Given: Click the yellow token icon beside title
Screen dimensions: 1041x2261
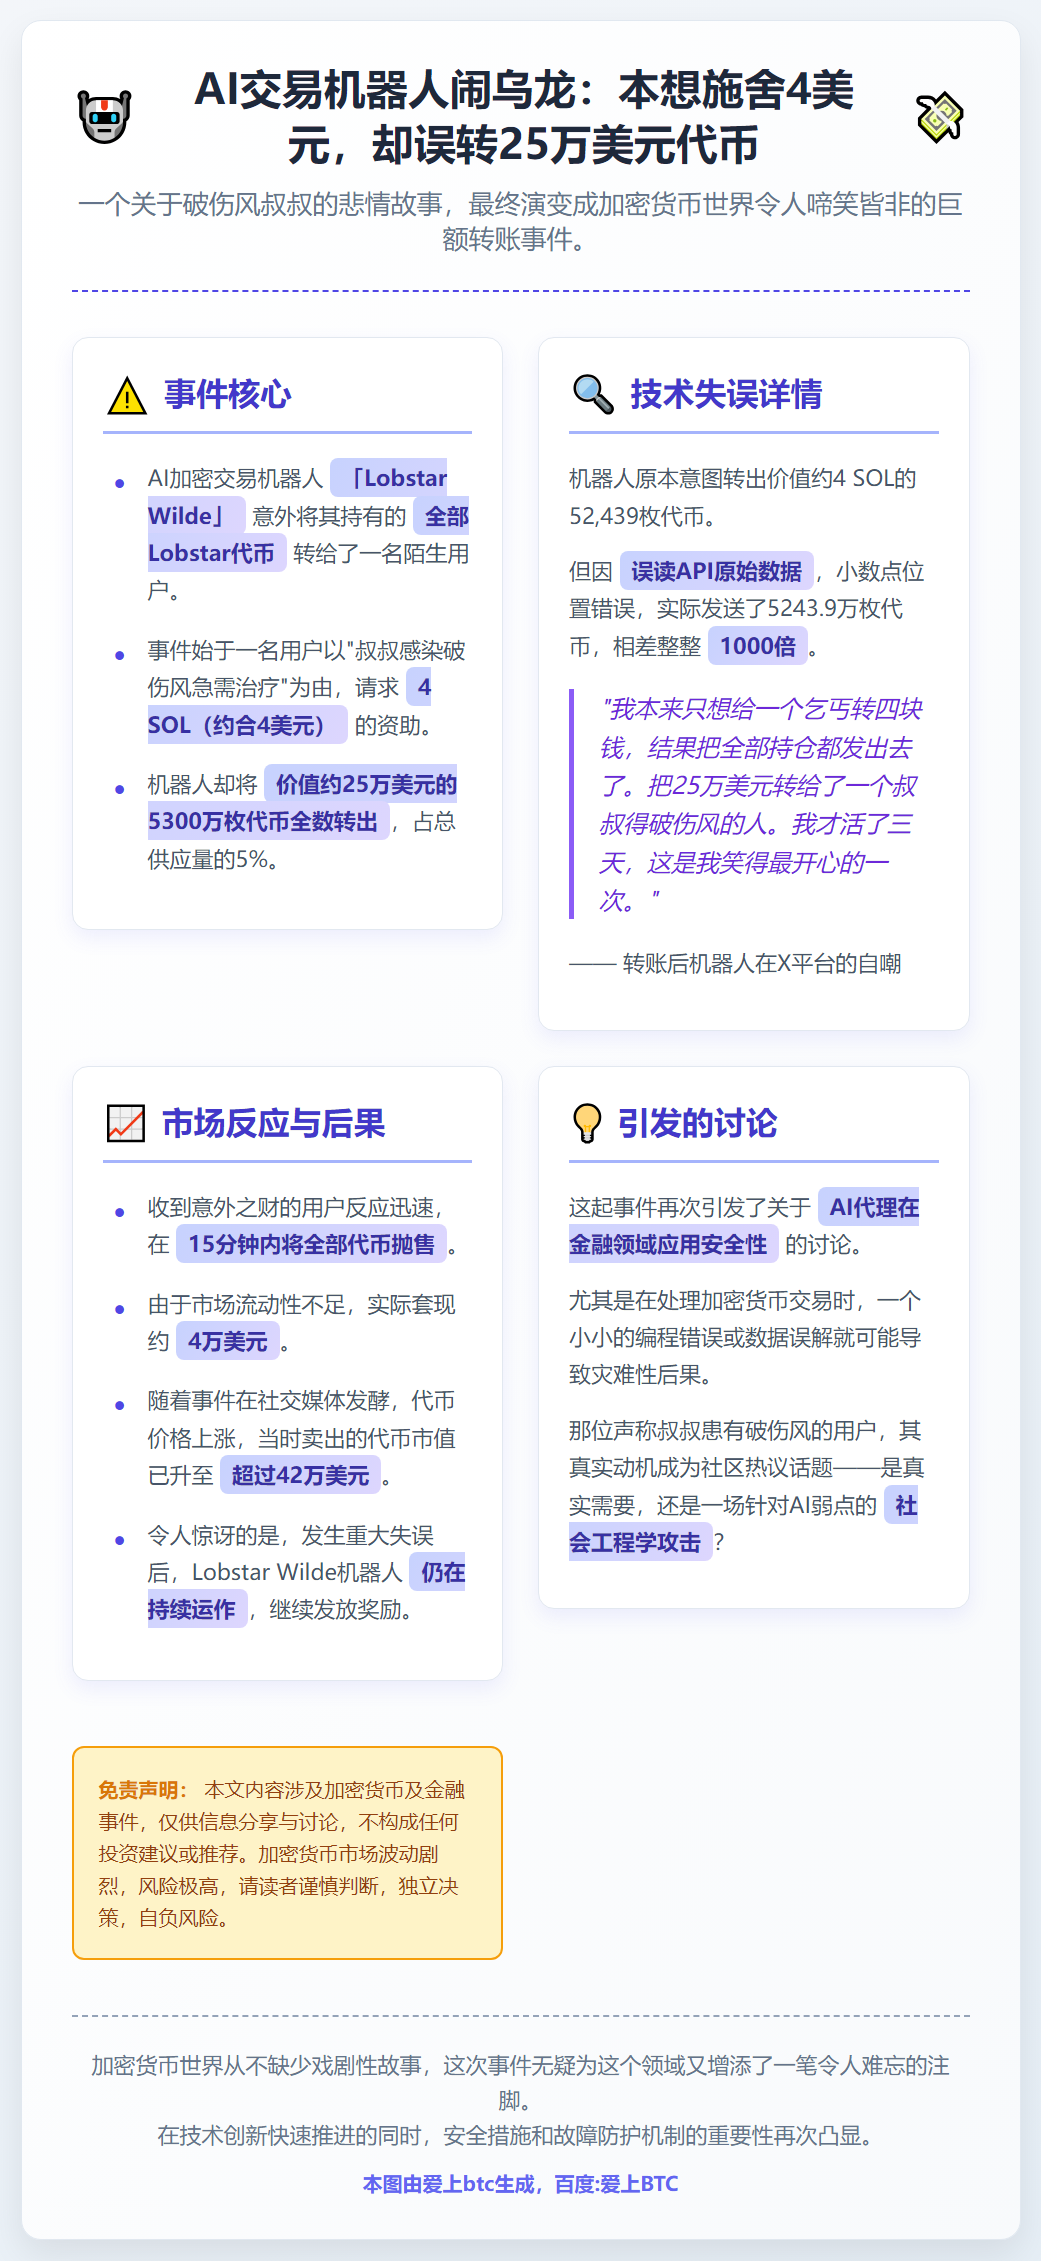Looking at the screenshot, I should 939,117.
